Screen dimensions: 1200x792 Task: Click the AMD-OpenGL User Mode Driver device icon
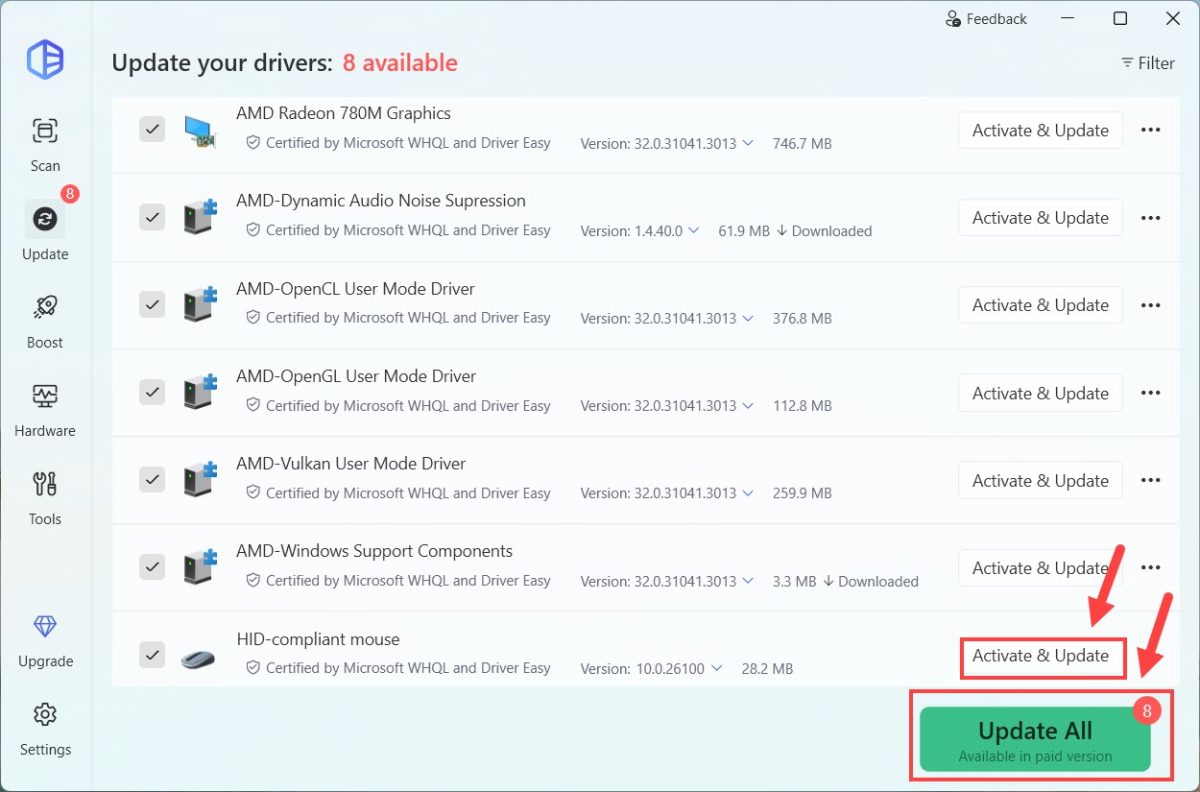pos(201,392)
